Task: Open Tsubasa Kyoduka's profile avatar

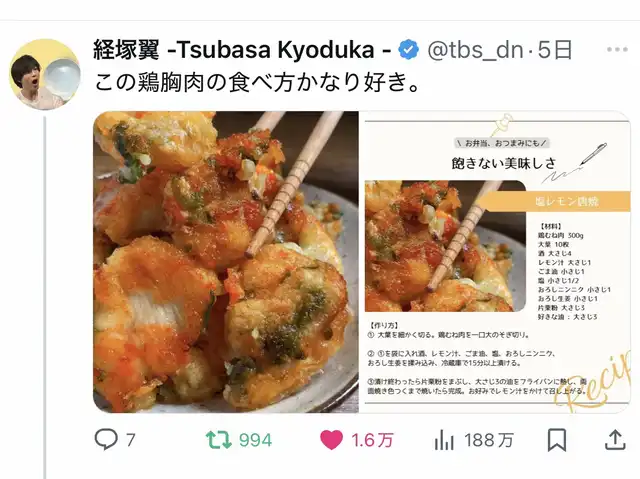Action: pyautogui.click(x=44, y=74)
